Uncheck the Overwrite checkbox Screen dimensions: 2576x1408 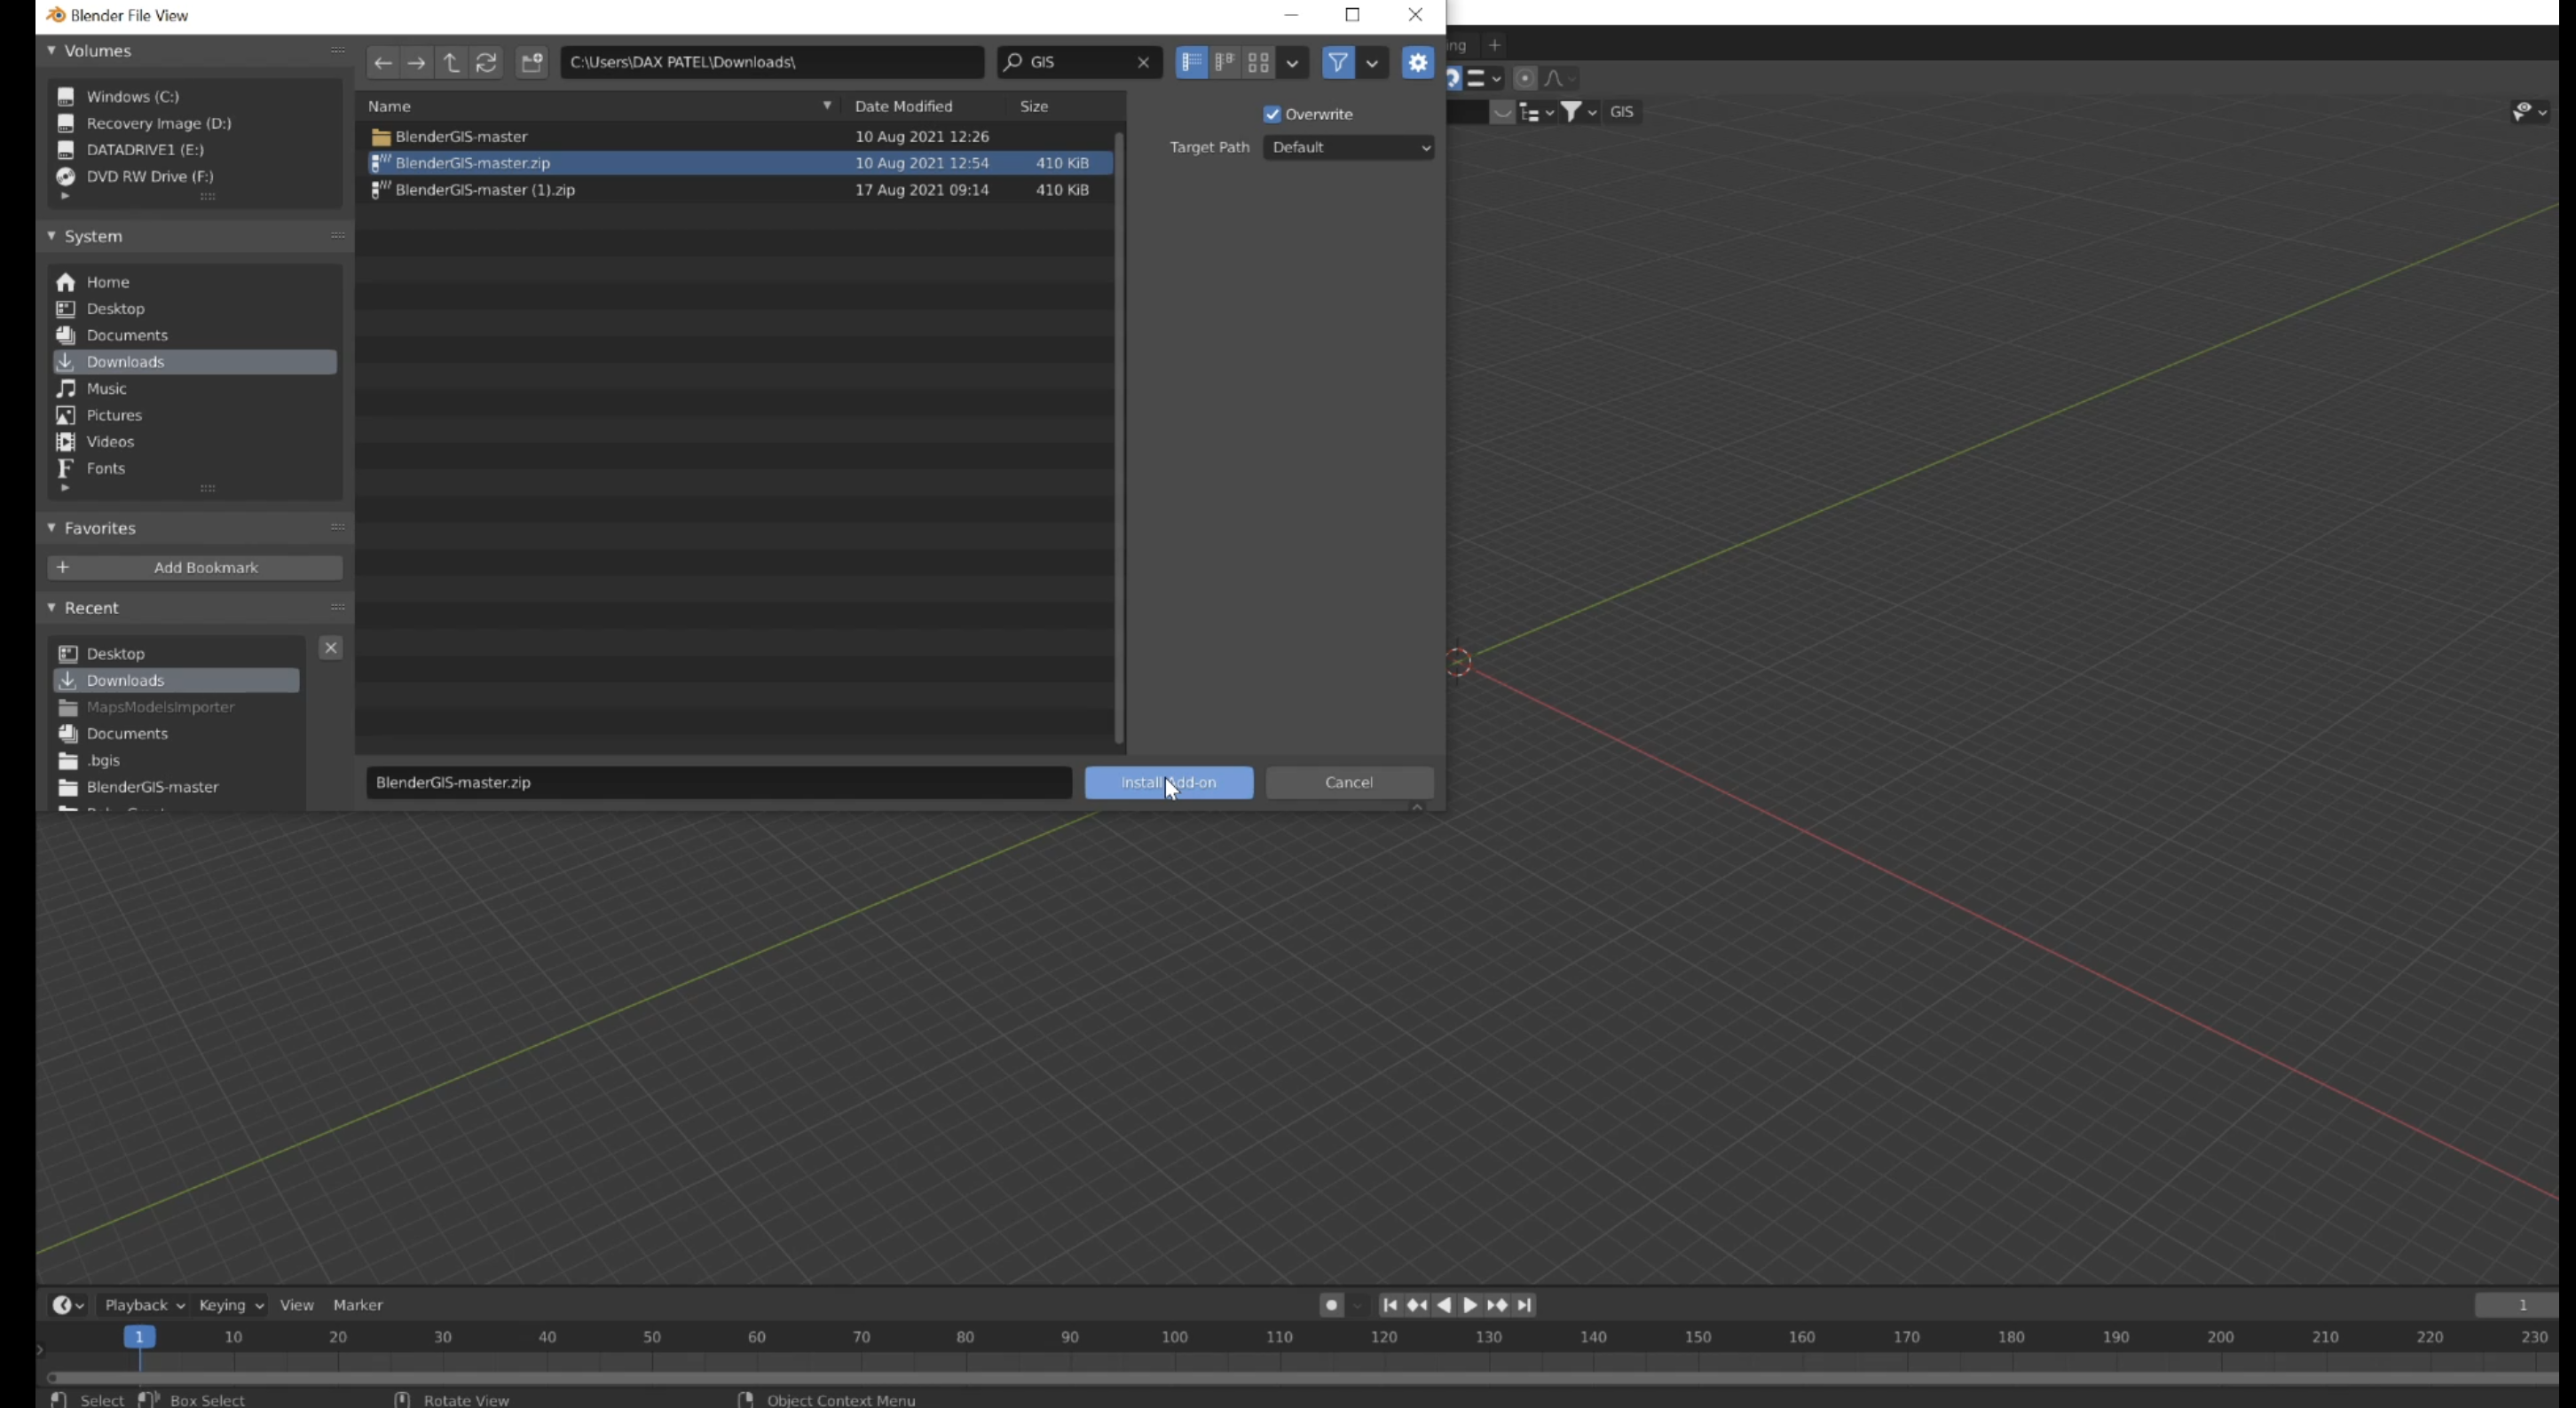pyautogui.click(x=1272, y=115)
